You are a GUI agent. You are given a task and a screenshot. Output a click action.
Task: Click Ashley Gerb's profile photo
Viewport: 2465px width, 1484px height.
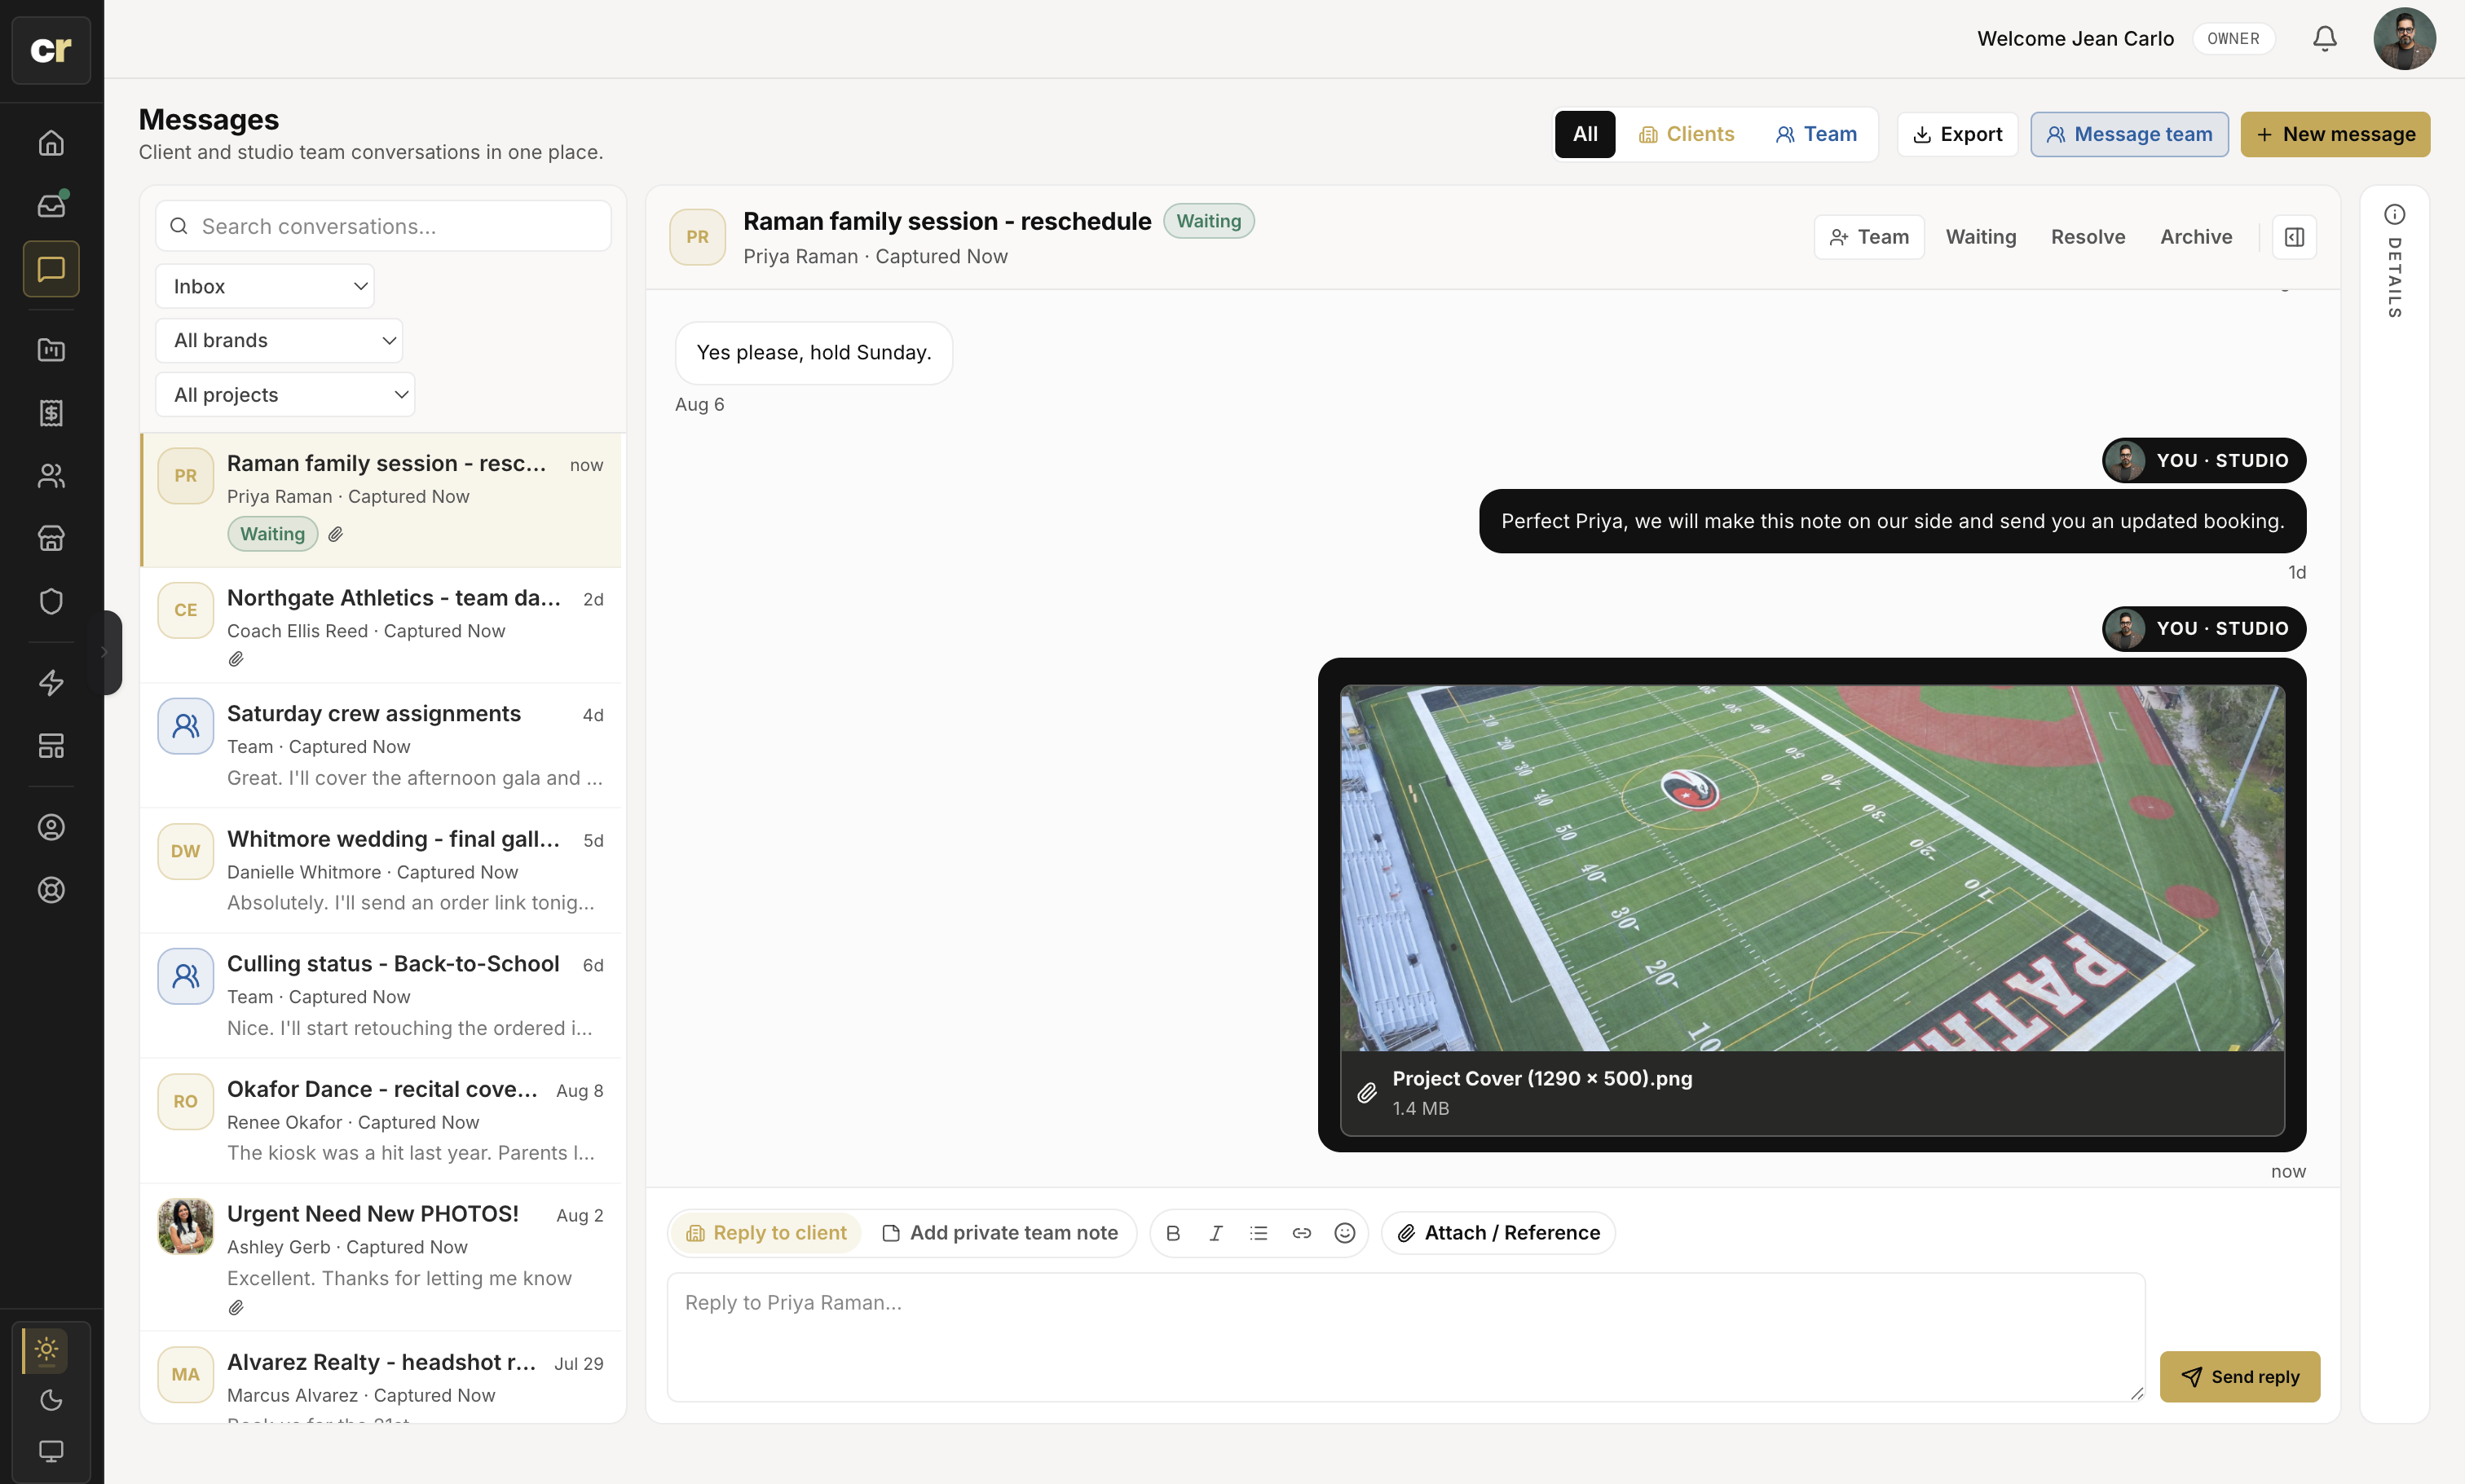pyautogui.click(x=186, y=1226)
